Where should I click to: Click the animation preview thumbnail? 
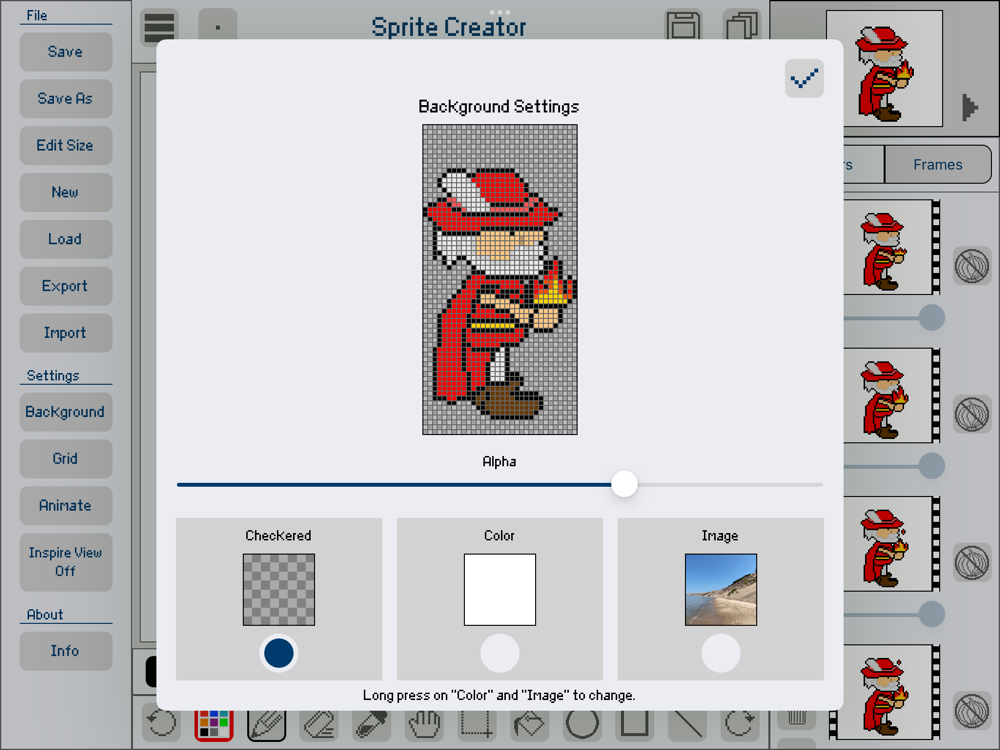click(x=884, y=68)
